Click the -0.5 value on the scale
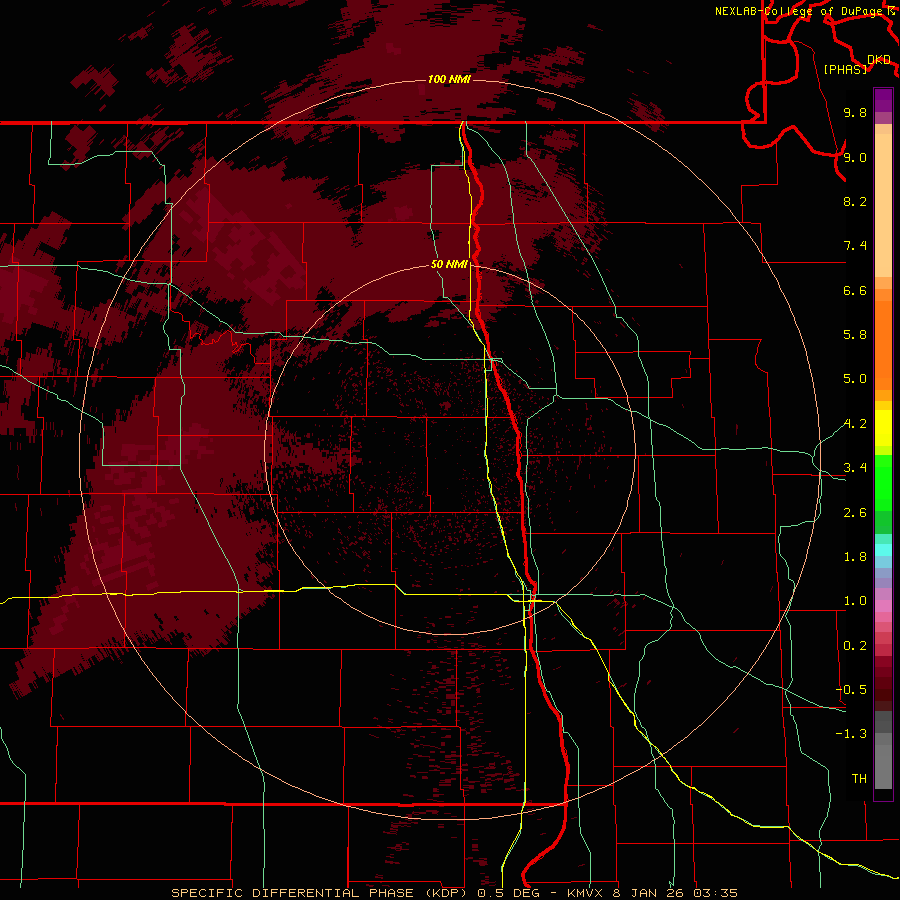Screen dimensions: 900x900 point(851,690)
